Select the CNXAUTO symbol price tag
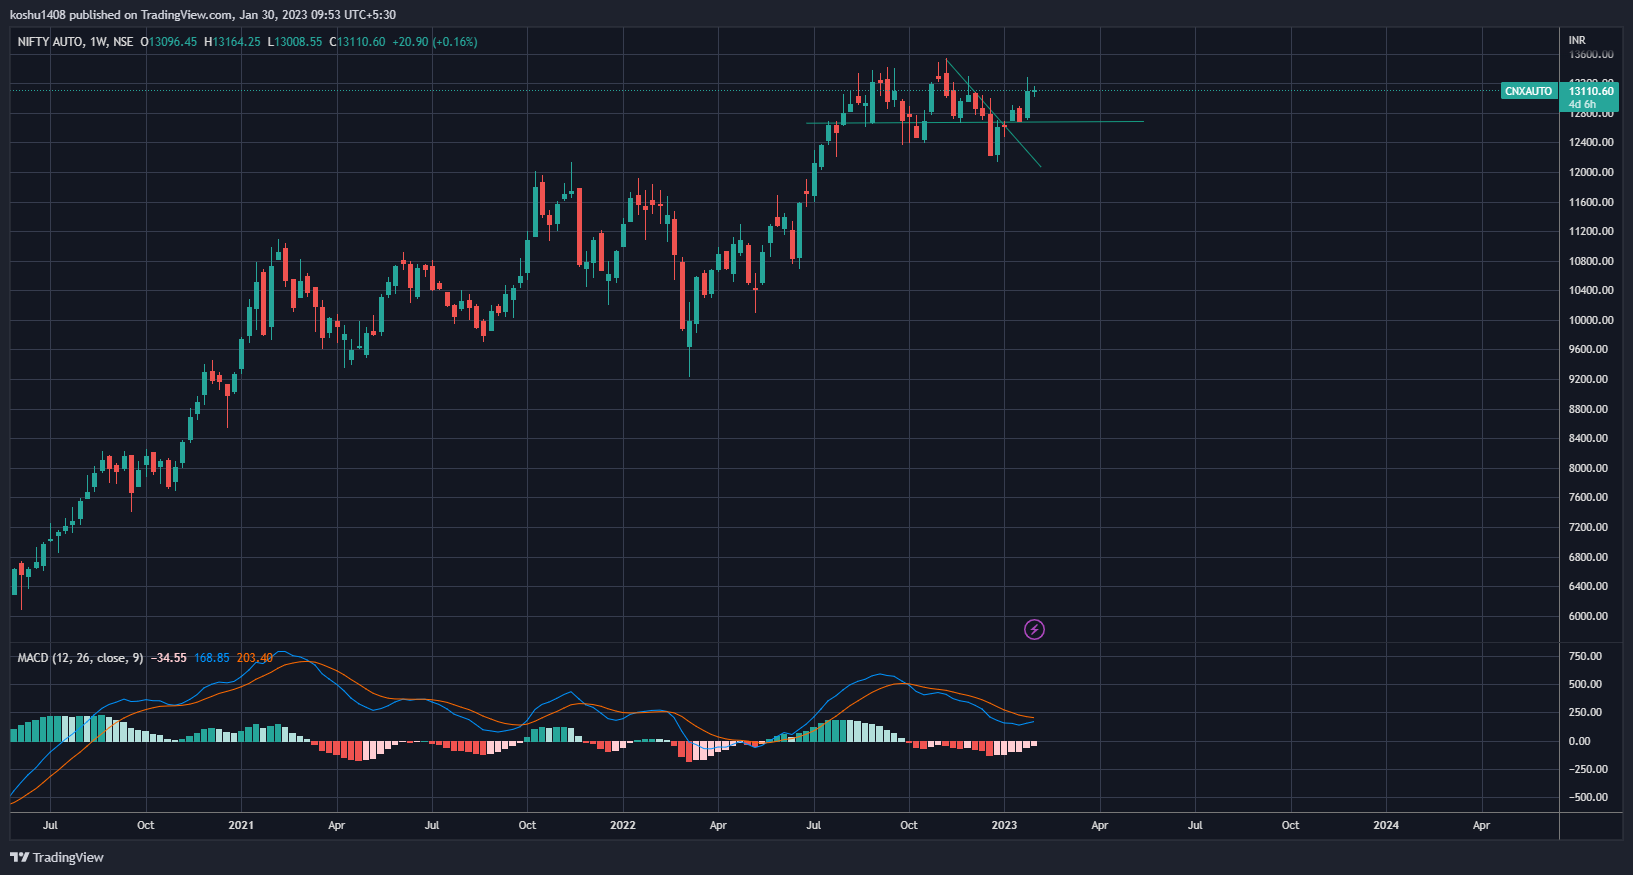 1528,91
